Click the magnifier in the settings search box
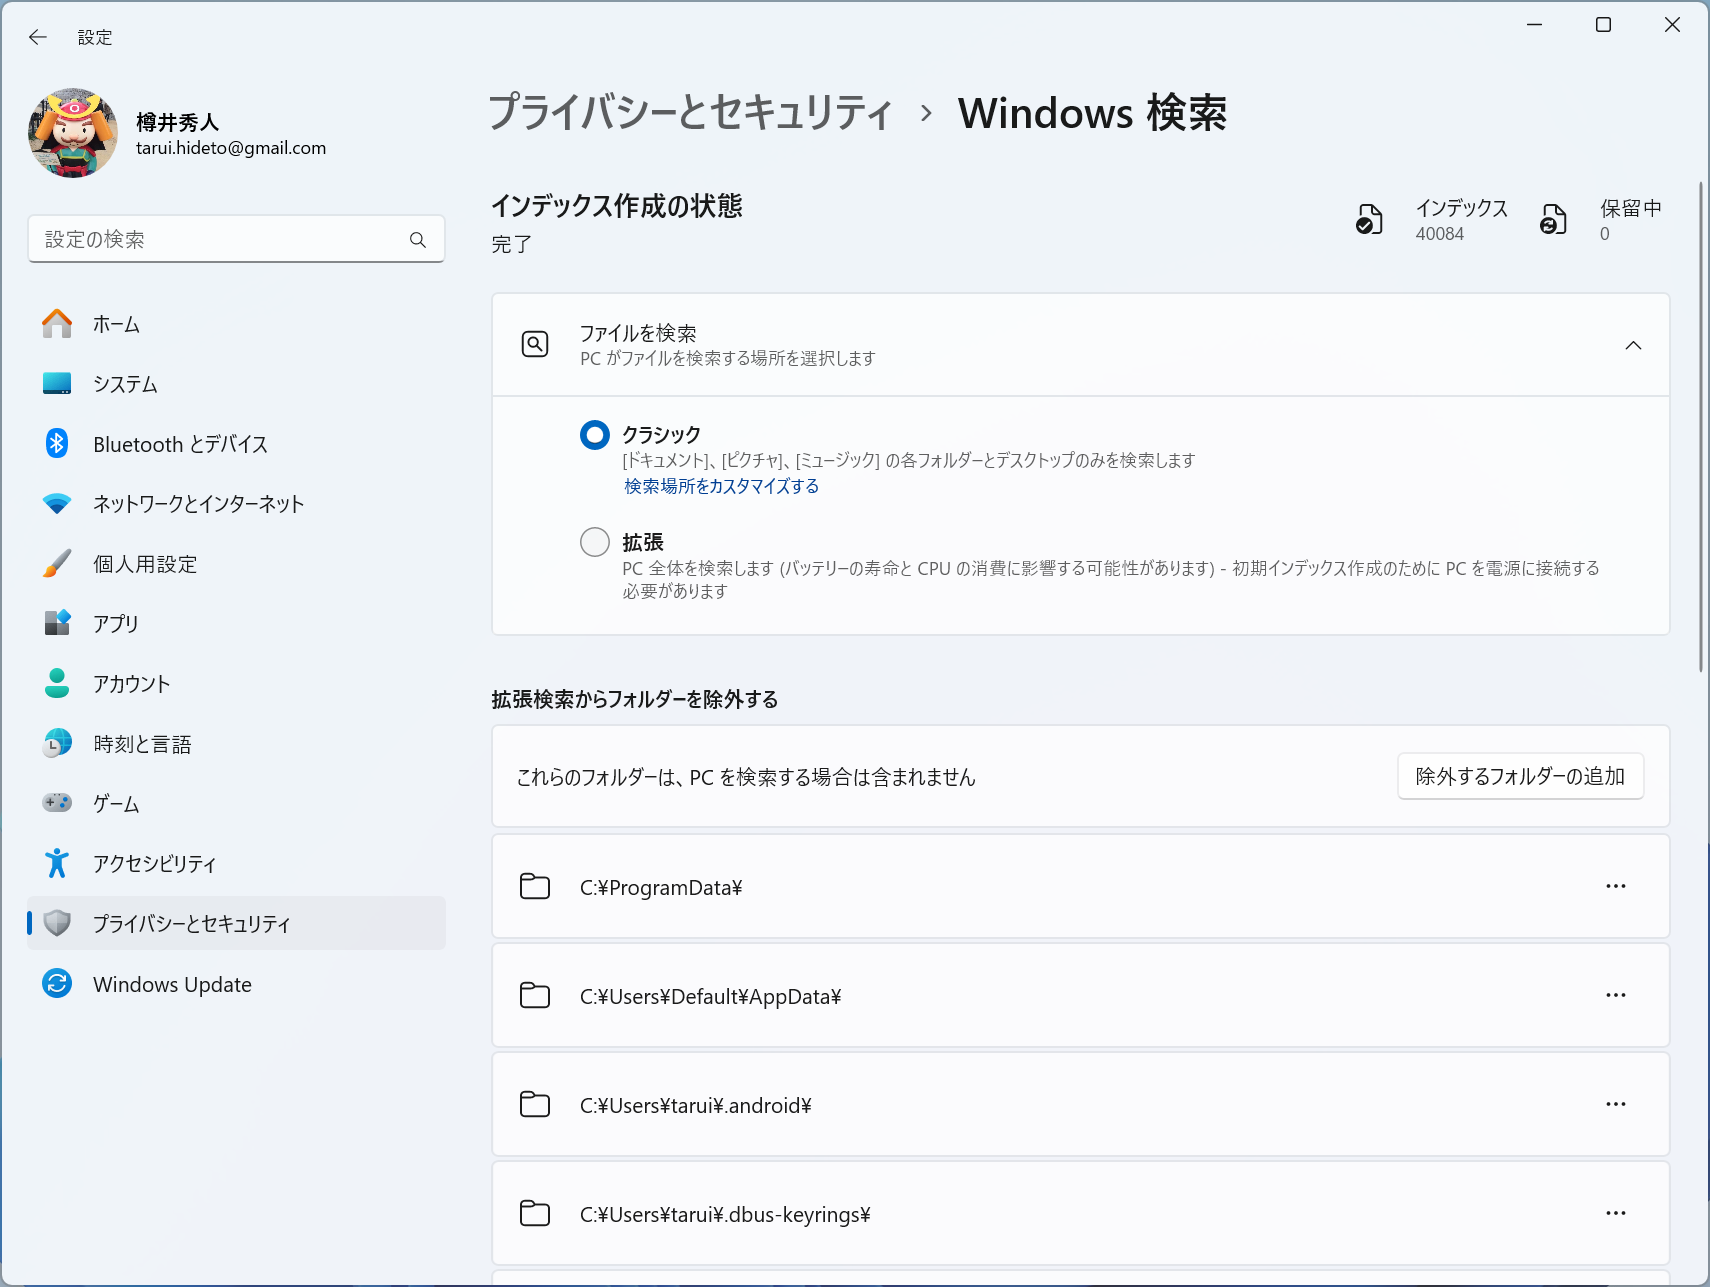1710x1287 pixels. pos(417,239)
